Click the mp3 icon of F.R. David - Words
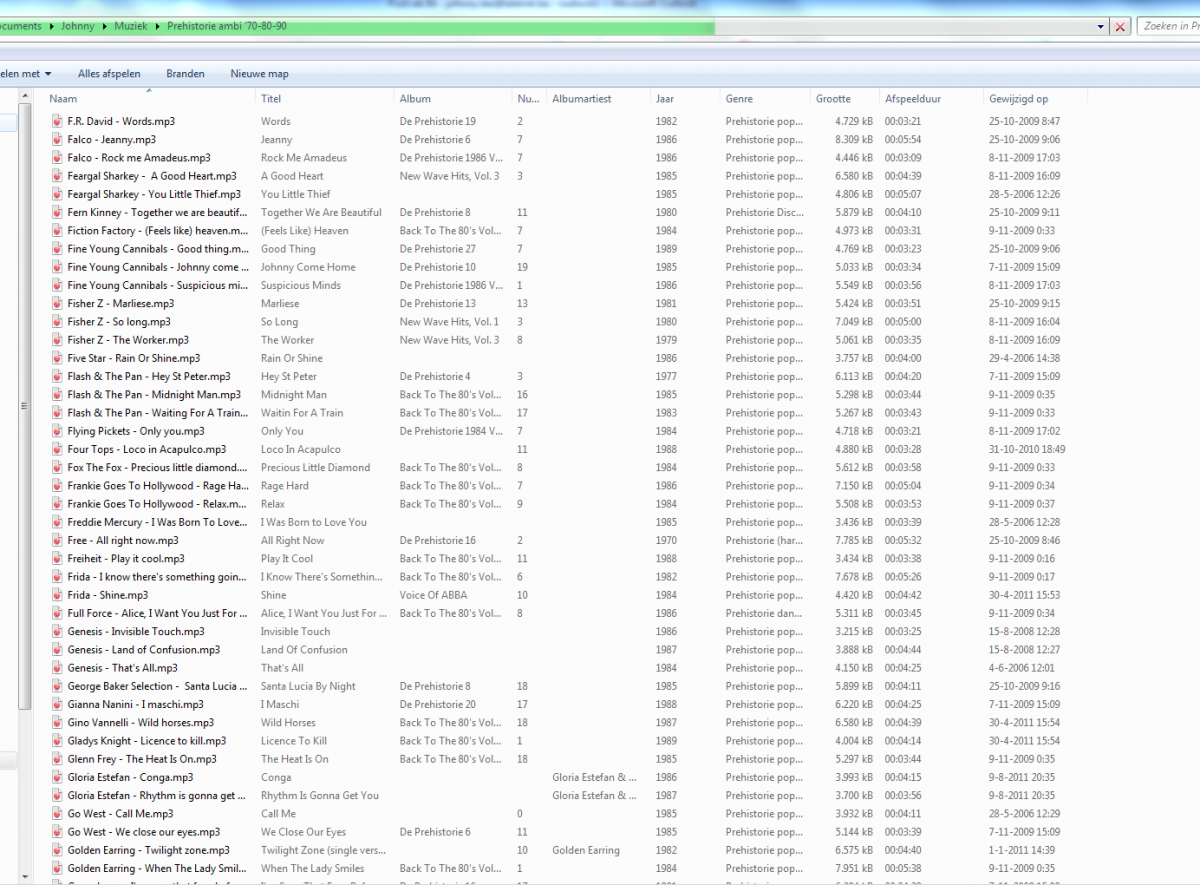 coord(58,121)
